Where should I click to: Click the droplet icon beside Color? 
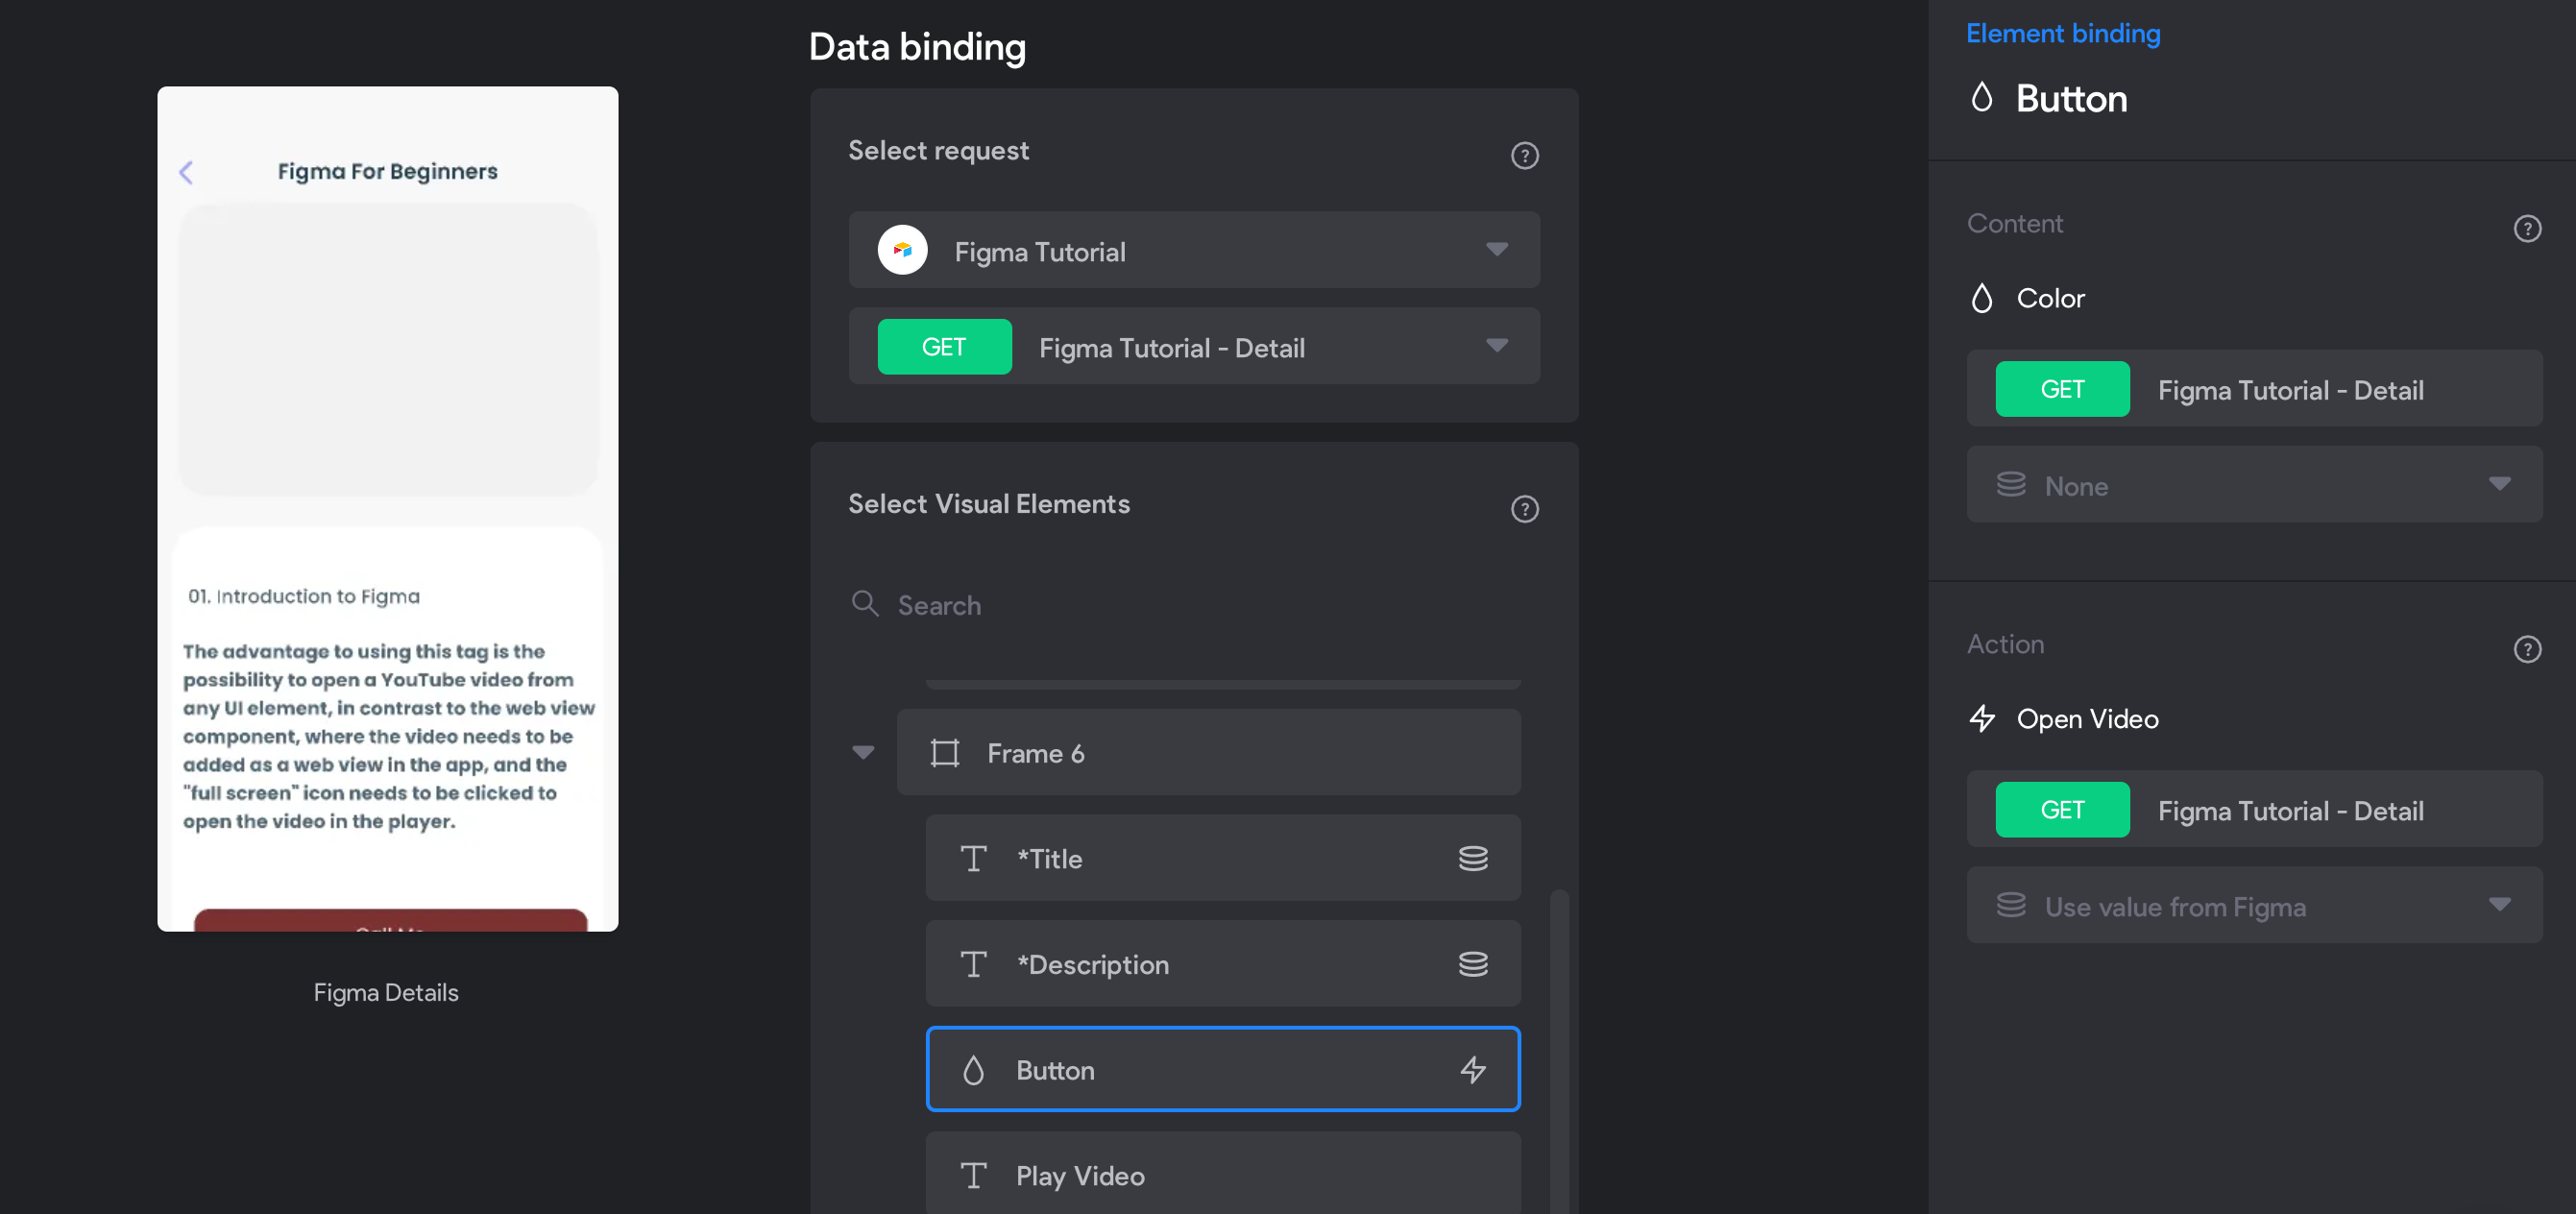coord(1981,298)
